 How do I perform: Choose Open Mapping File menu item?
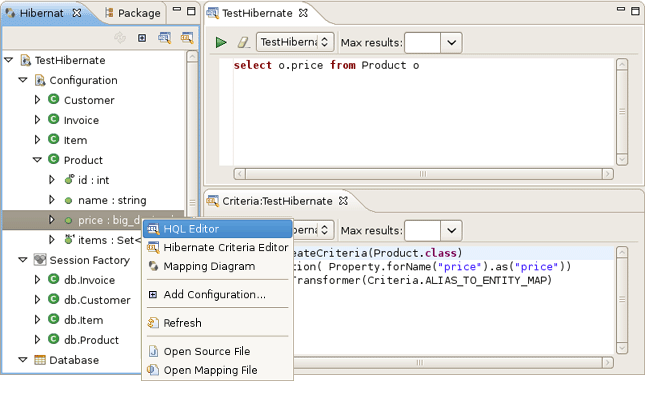(x=218, y=370)
